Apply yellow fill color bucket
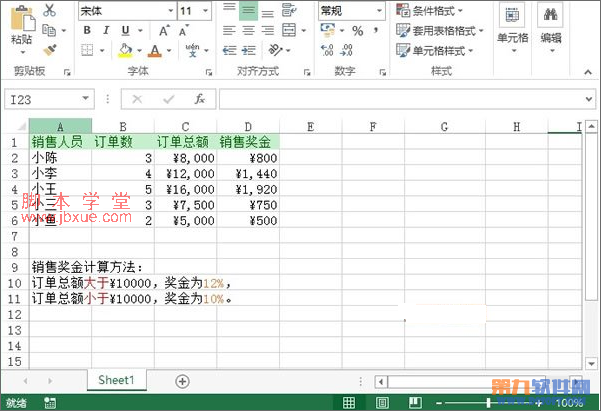 125,50
